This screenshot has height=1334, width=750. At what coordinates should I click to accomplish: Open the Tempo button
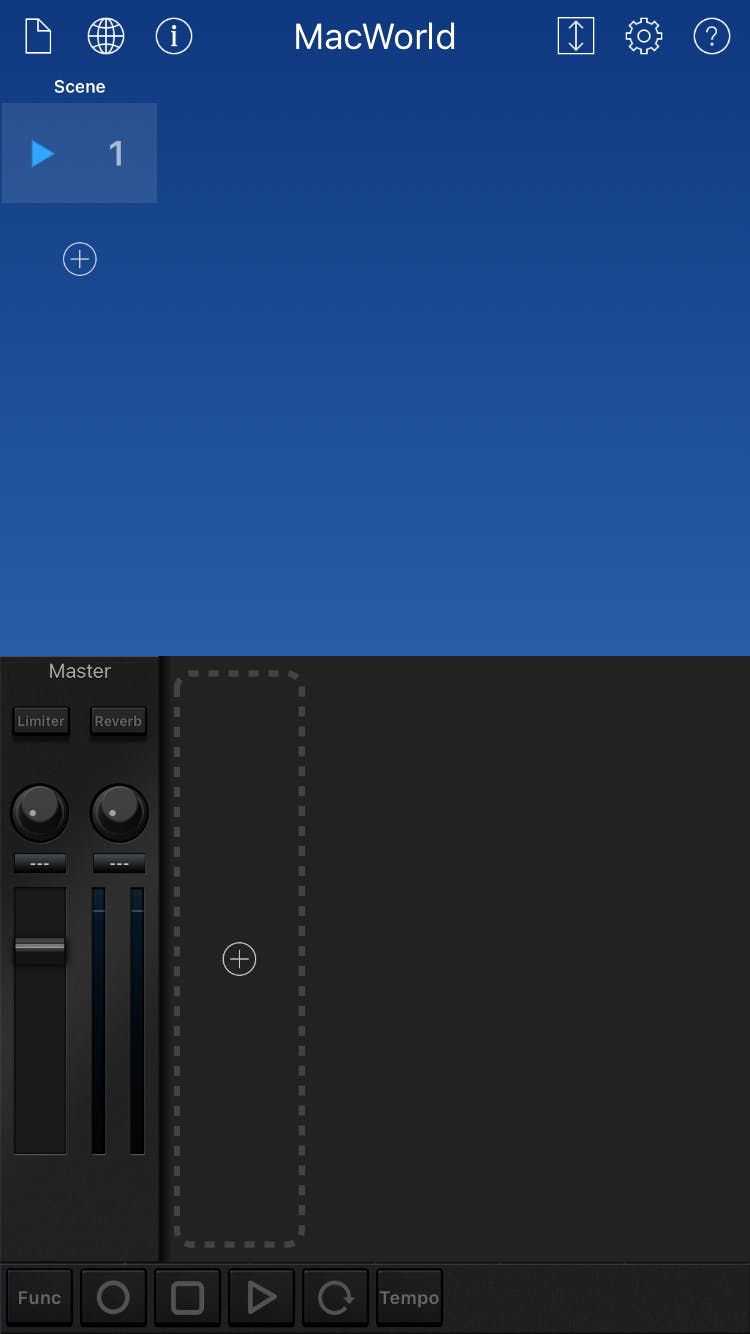click(x=409, y=1298)
